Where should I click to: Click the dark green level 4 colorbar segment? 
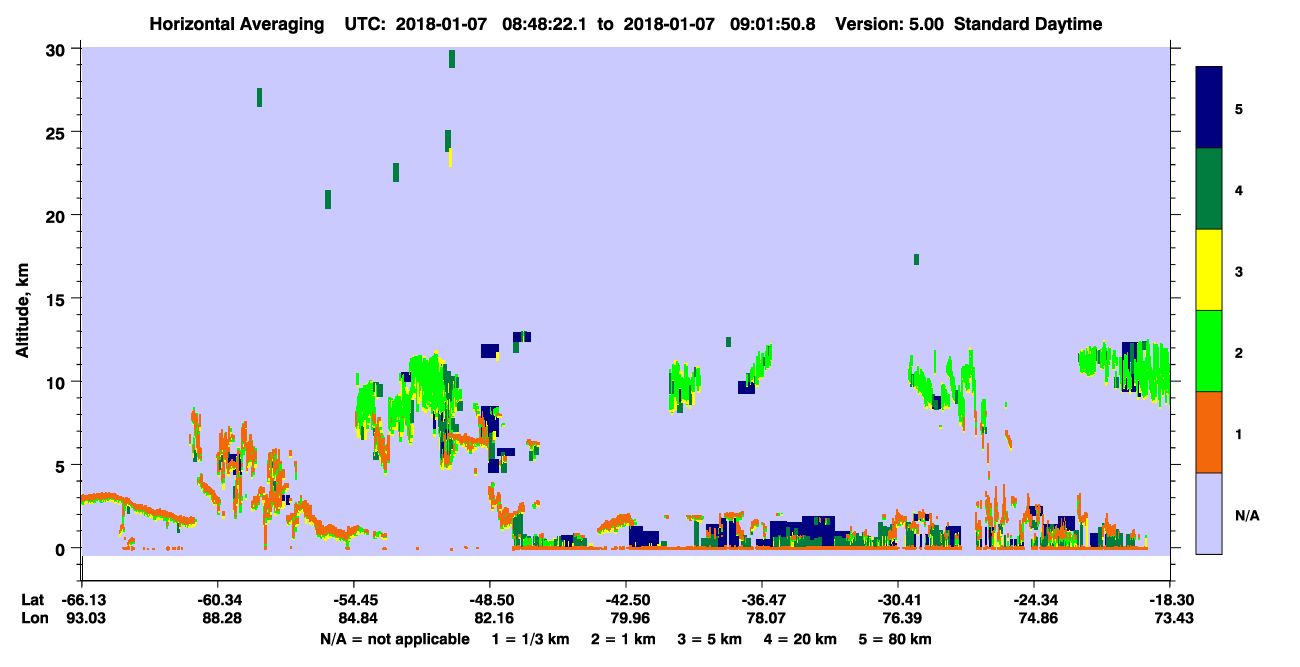click(1209, 189)
